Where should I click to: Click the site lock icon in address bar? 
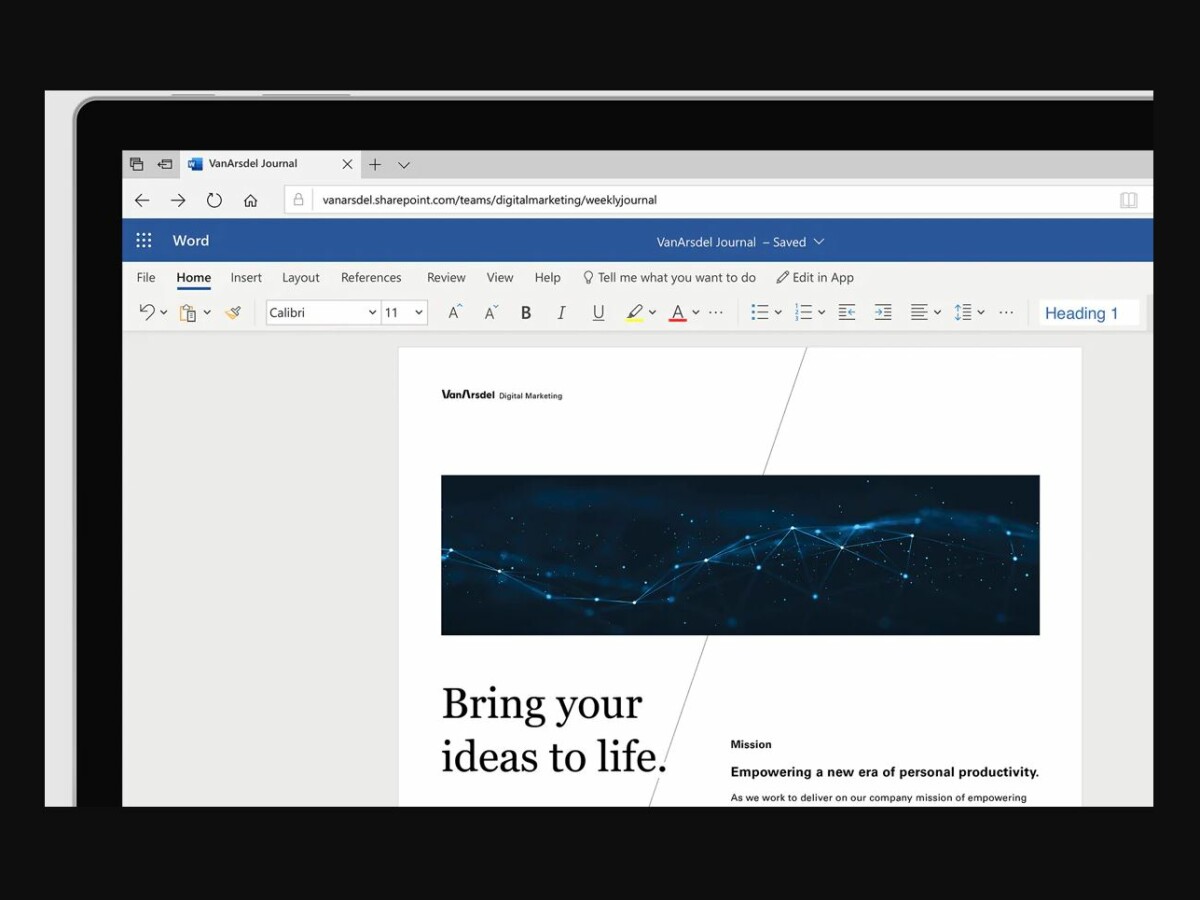[x=298, y=200]
